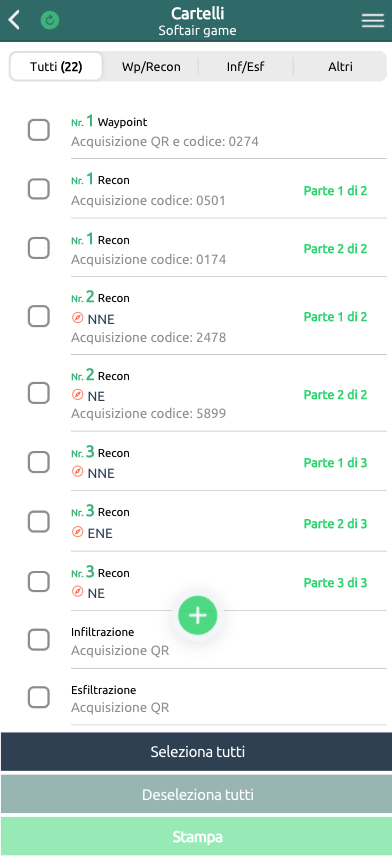Image resolution: width=392 pixels, height=857 pixels.
Task: Click compass icon on Recon 3 Parte 3
Action: 78,592
